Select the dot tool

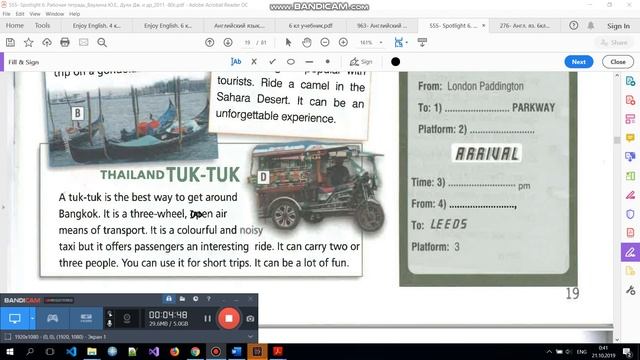(327, 62)
